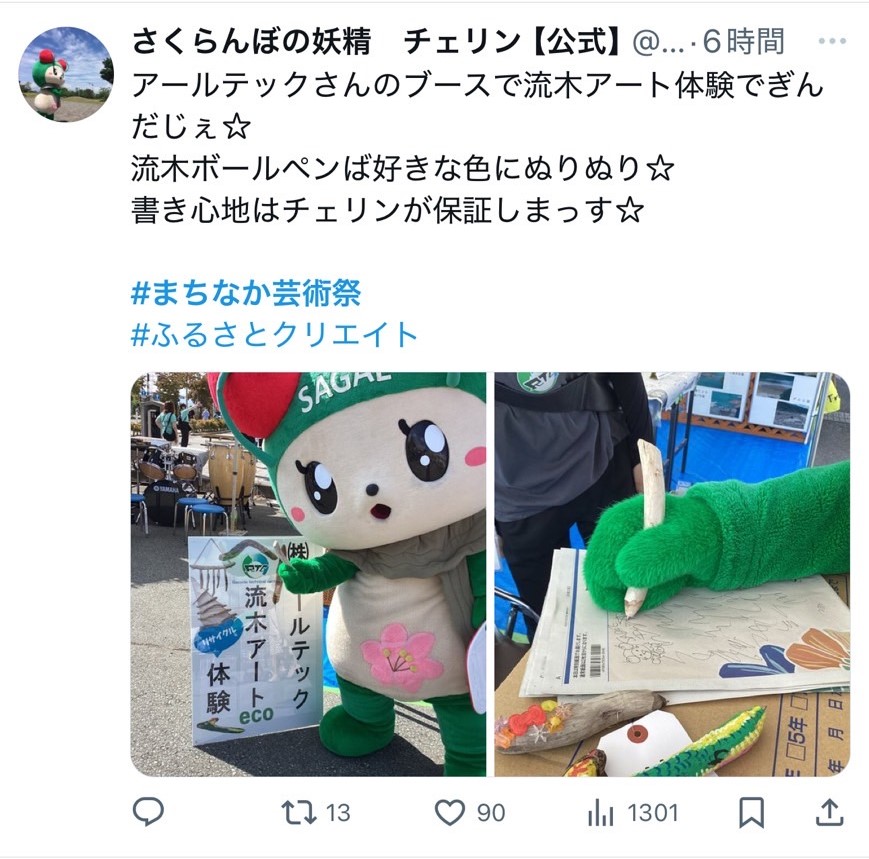Open the three-dot more options menu

point(831,41)
